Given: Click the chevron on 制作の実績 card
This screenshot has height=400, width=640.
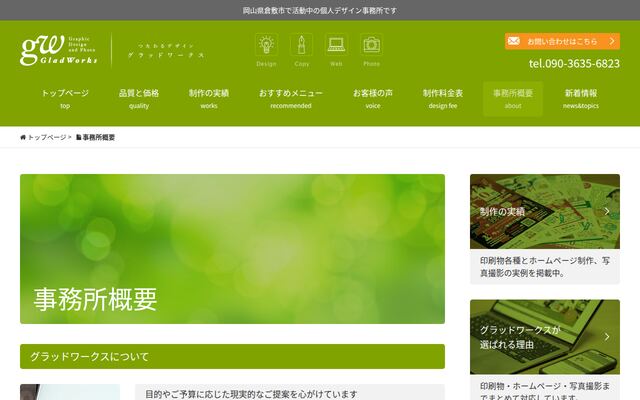Looking at the screenshot, I should click(x=607, y=211).
